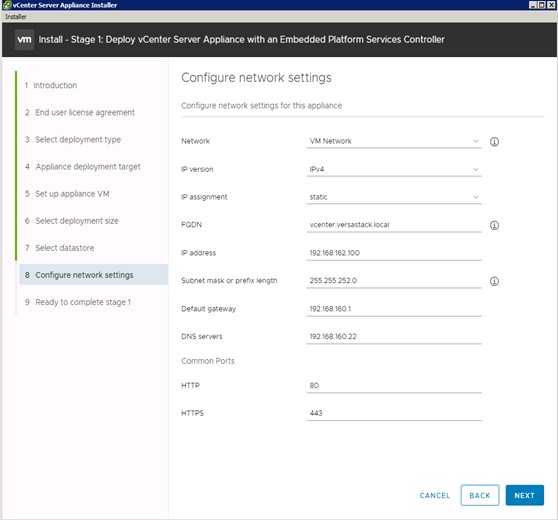Select step 9 Ready to complete stage 1
This screenshot has width=558, height=520.
(x=78, y=302)
